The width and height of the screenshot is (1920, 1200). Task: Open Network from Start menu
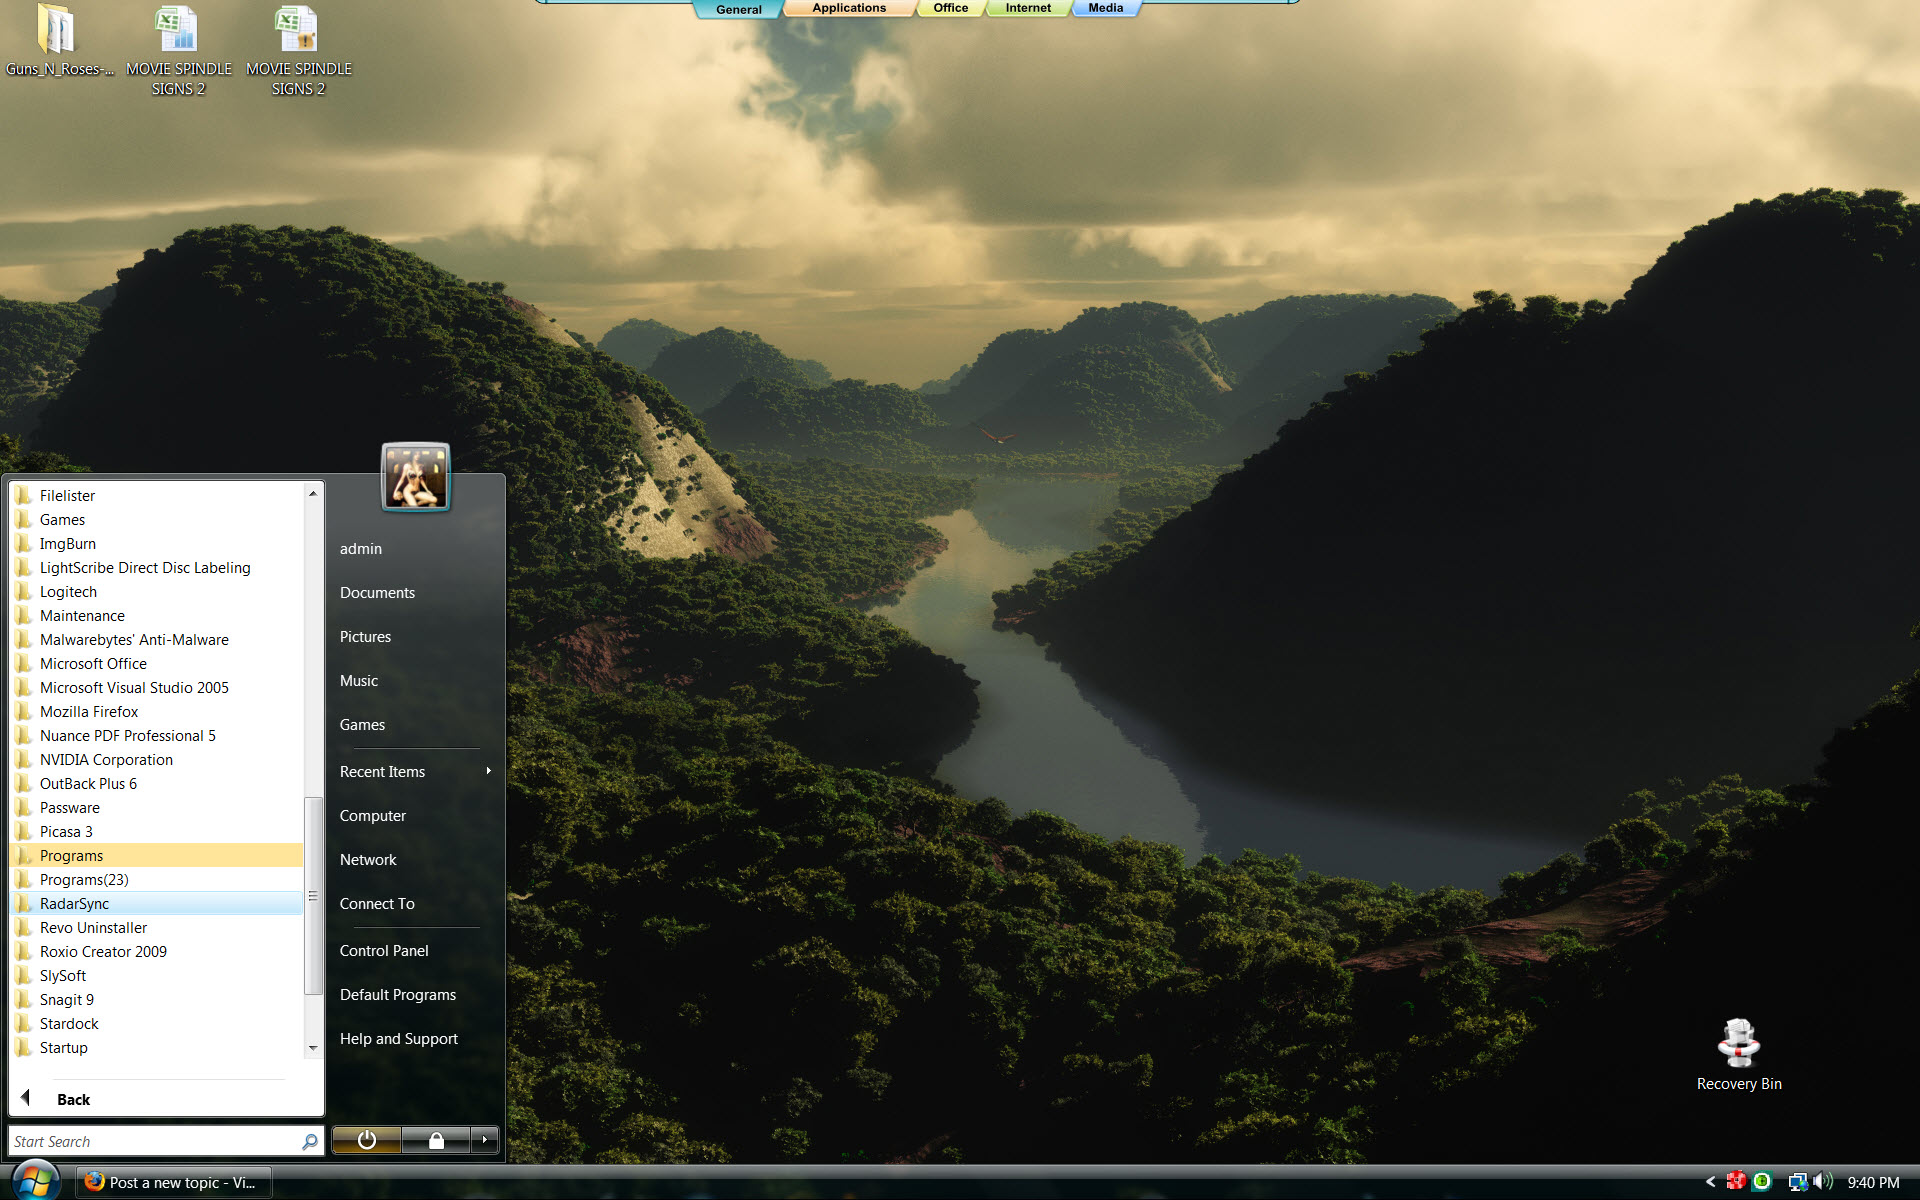click(368, 860)
